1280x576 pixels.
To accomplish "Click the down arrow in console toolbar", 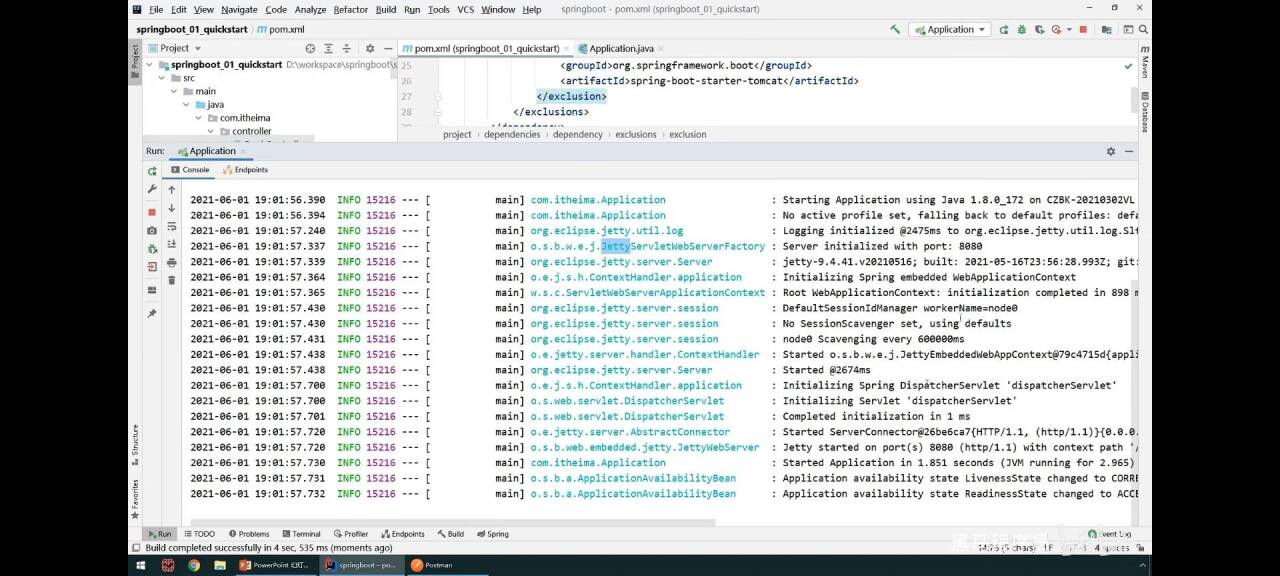I will (171, 208).
